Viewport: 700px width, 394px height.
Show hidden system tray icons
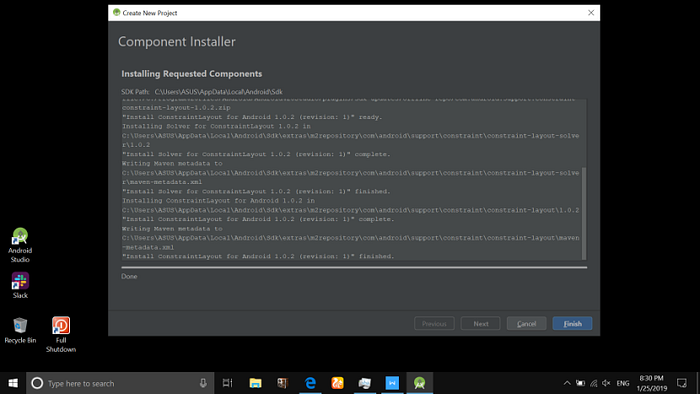pos(567,383)
